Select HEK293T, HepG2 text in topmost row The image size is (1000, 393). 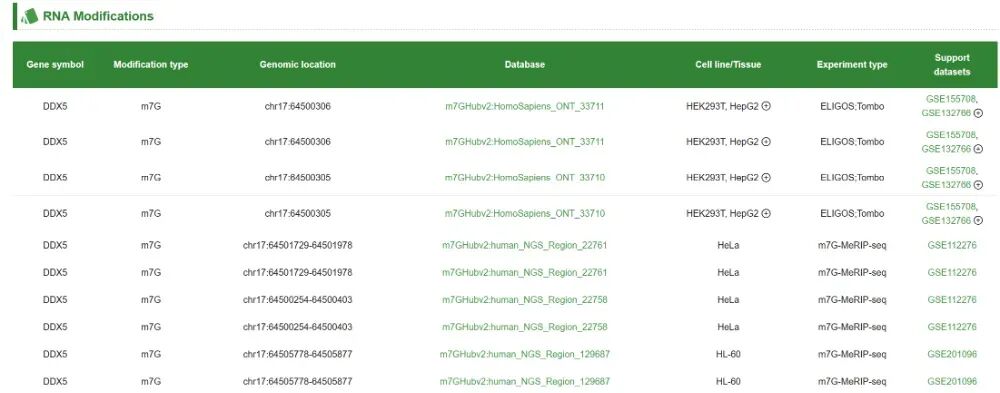[x=722, y=107]
